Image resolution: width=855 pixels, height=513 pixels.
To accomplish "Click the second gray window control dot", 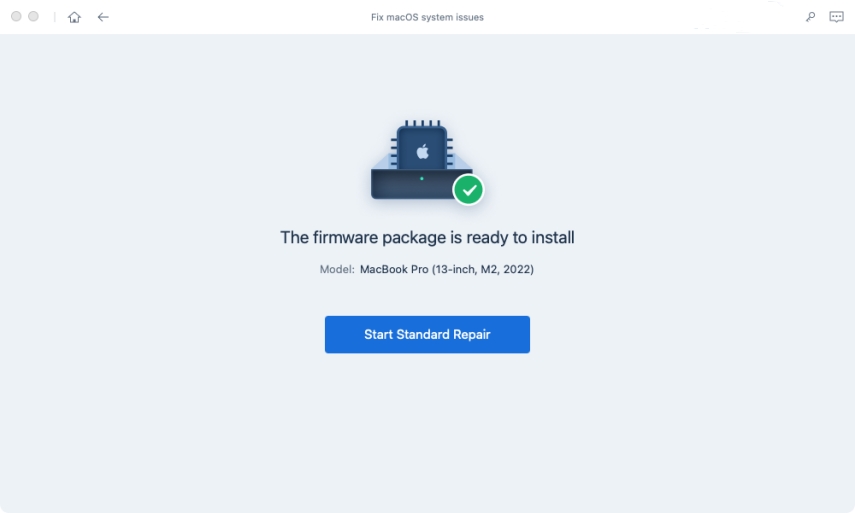I will pos(33,16).
